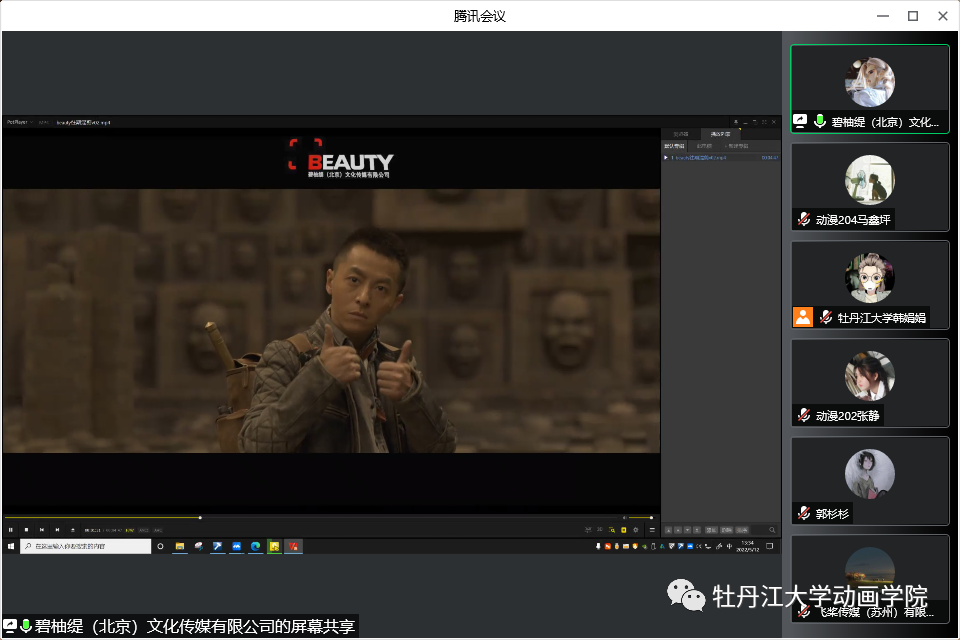Open PotPlayer settings gear
The width and height of the screenshot is (960, 640).
click(x=636, y=530)
